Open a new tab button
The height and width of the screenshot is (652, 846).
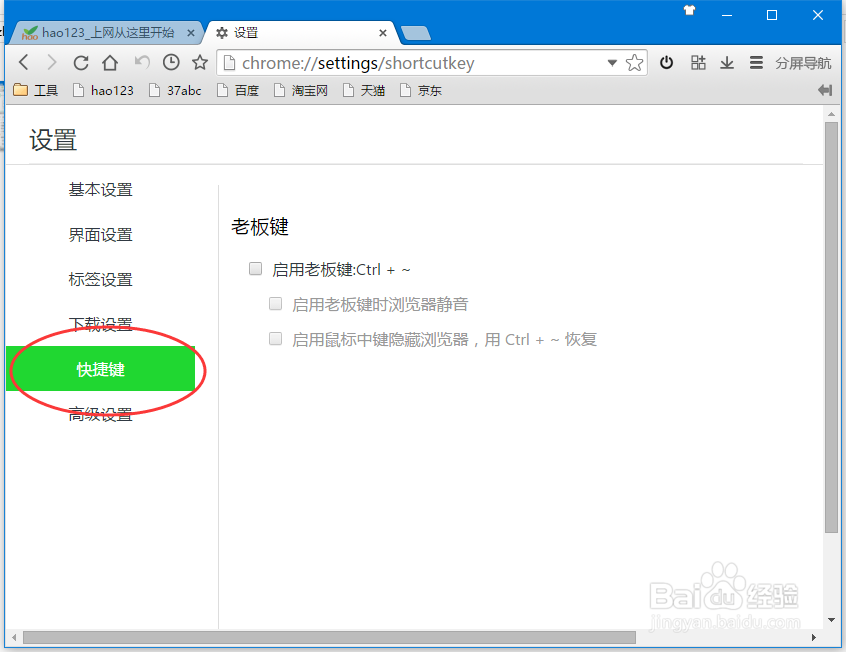[x=416, y=33]
